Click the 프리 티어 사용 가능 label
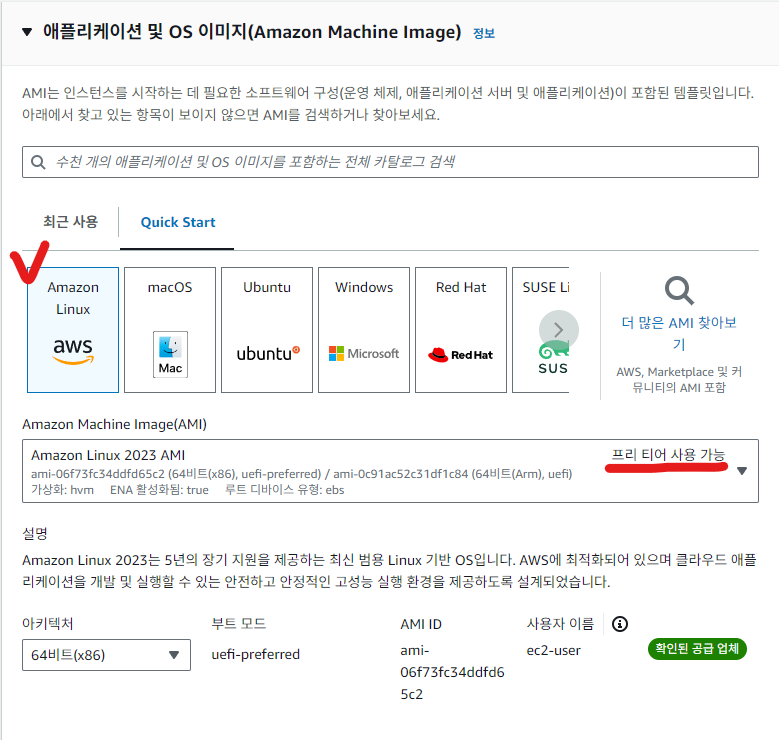 pos(668,454)
